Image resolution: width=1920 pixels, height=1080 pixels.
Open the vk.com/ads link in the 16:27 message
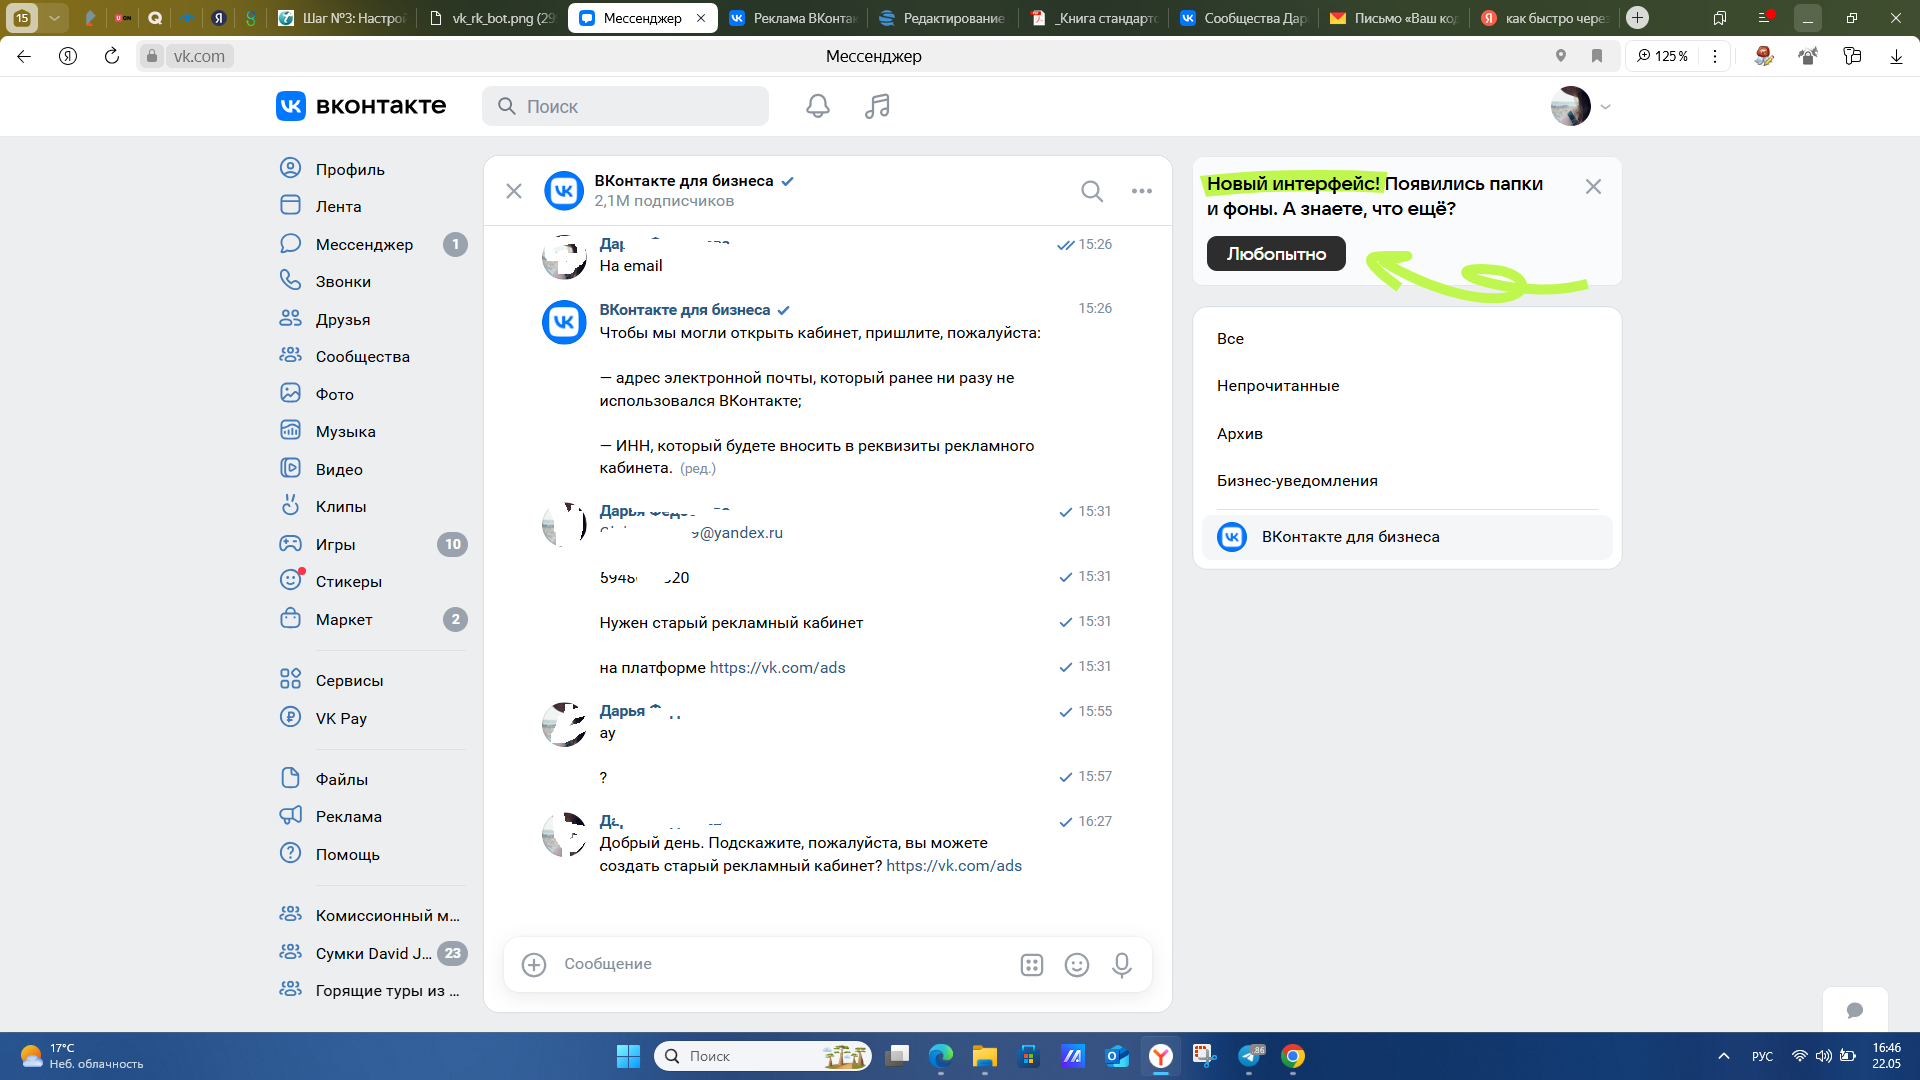pyautogui.click(x=954, y=866)
